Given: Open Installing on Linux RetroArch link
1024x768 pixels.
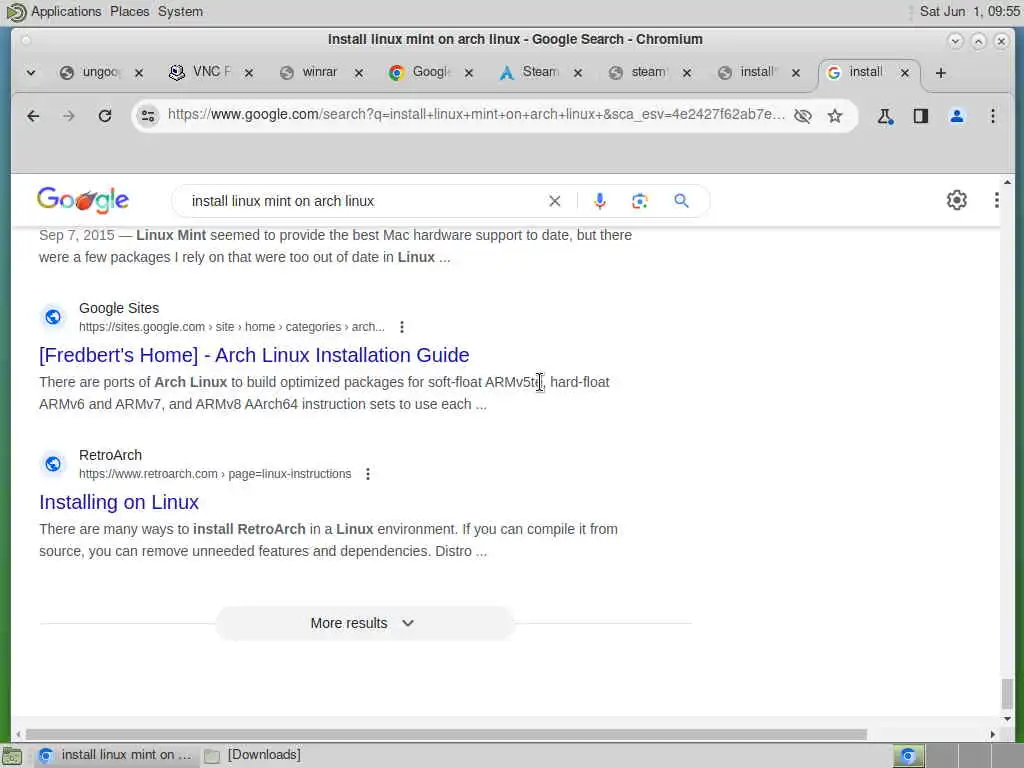Looking at the screenshot, I should (x=119, y=502).
